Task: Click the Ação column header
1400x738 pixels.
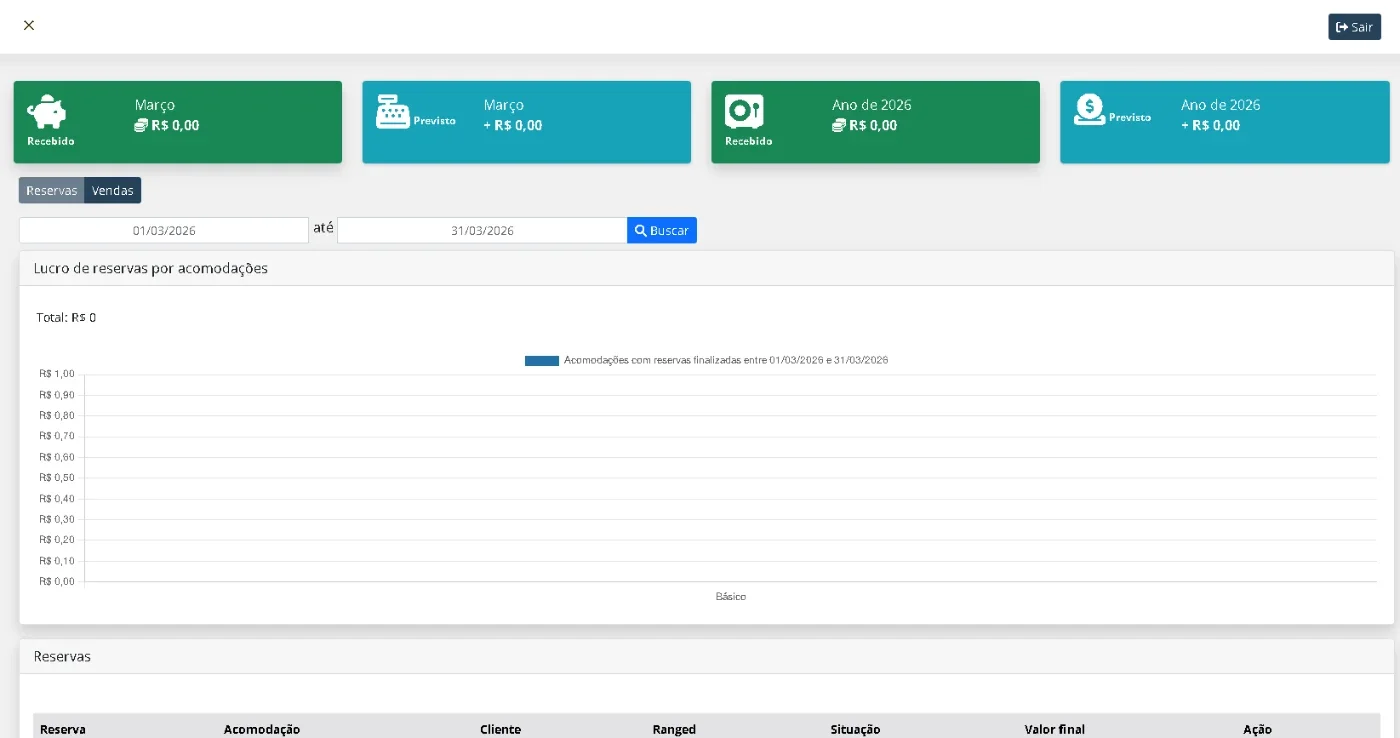Action: [x=1257, y=729]
